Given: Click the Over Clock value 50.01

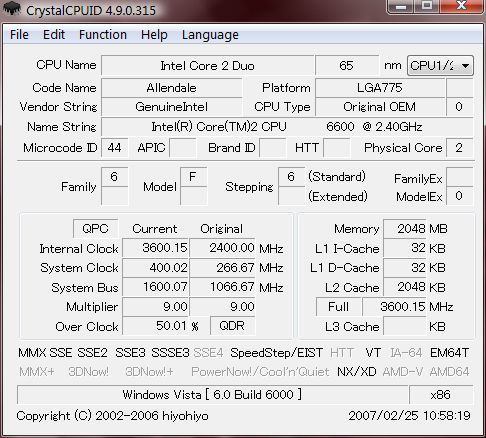Looking at the screenshot, I should [155, 326].
